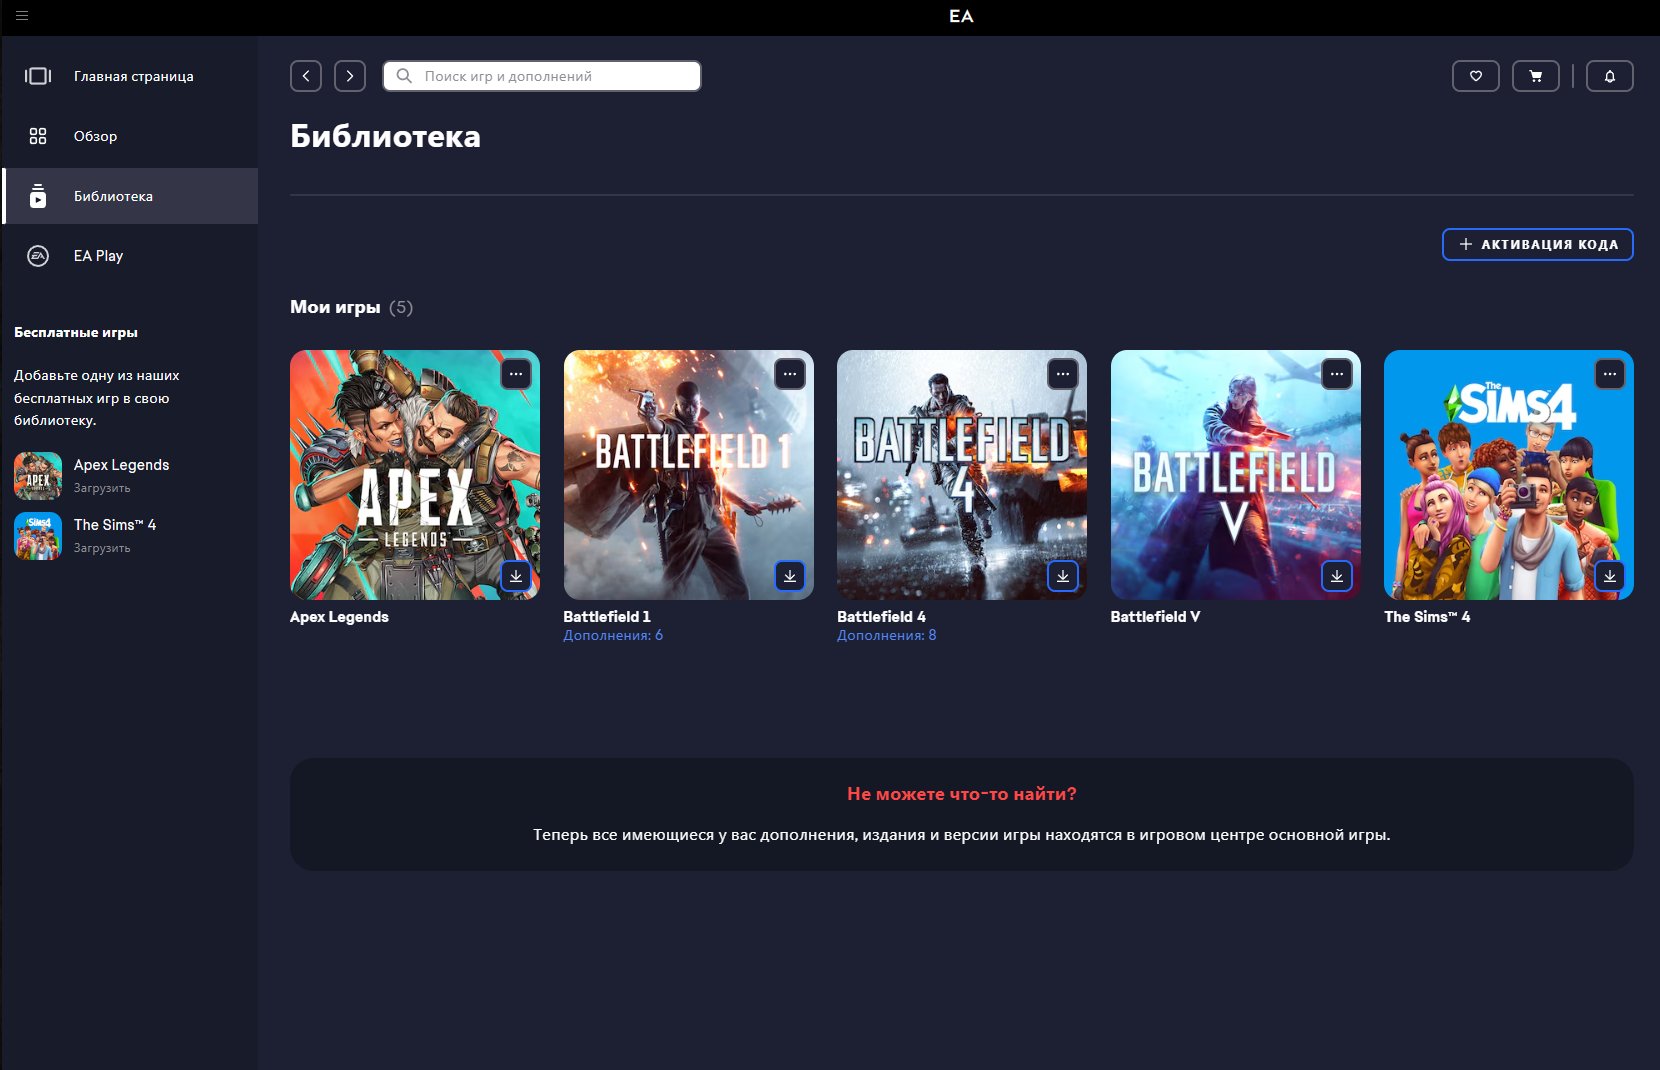Click Apex Legends thumbnail in Бесплатные игры

[x=38, y=476]
